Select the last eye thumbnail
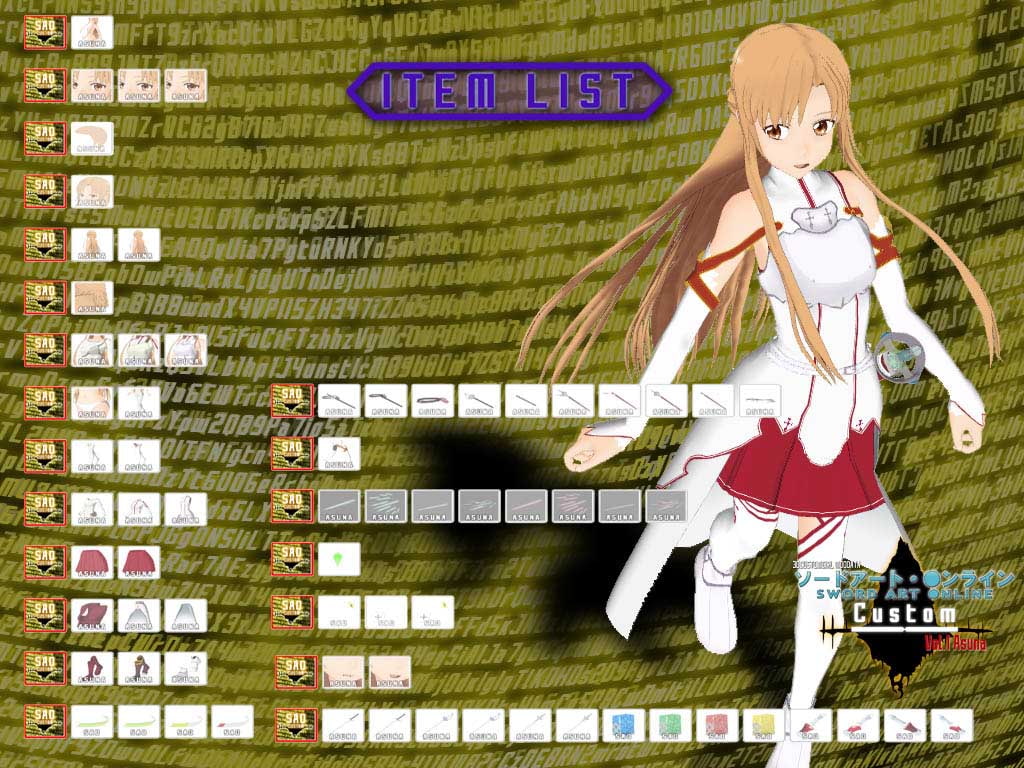The height and width of the screenshot is (768, 1024). (x=185, y=86)
